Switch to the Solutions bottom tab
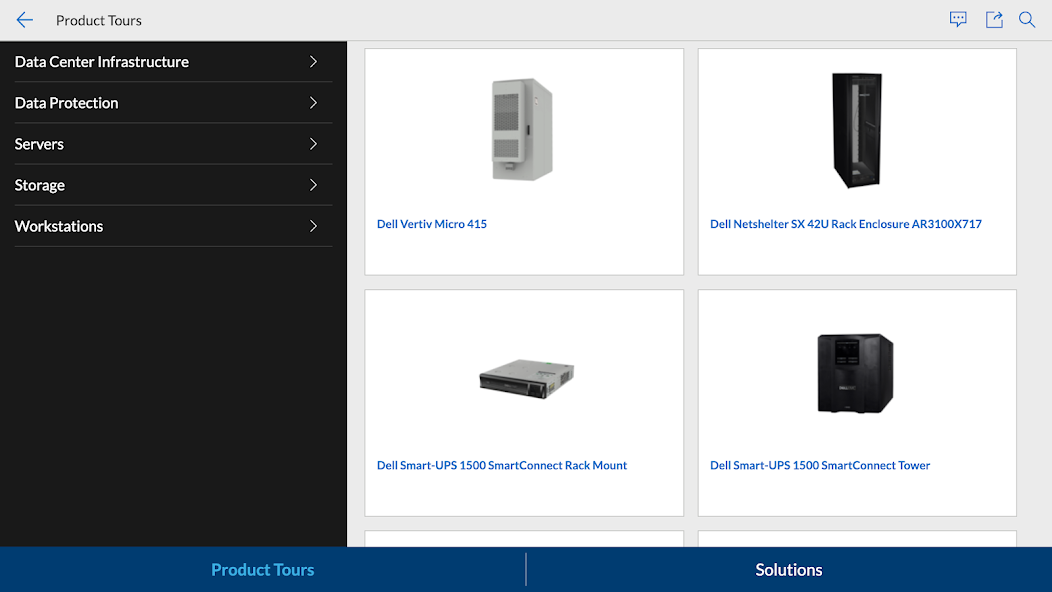This screenshot has height=592, width=1052. point(789,569)
